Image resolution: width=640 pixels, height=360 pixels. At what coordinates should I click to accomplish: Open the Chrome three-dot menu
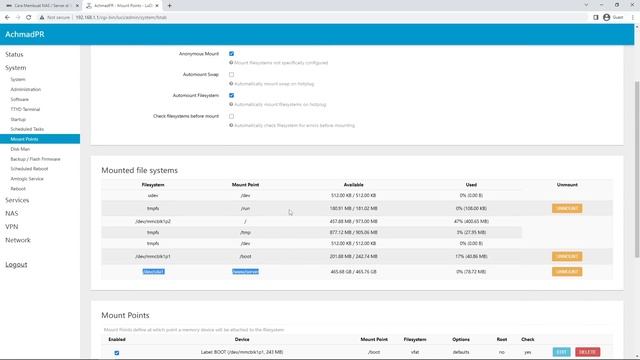633,18
